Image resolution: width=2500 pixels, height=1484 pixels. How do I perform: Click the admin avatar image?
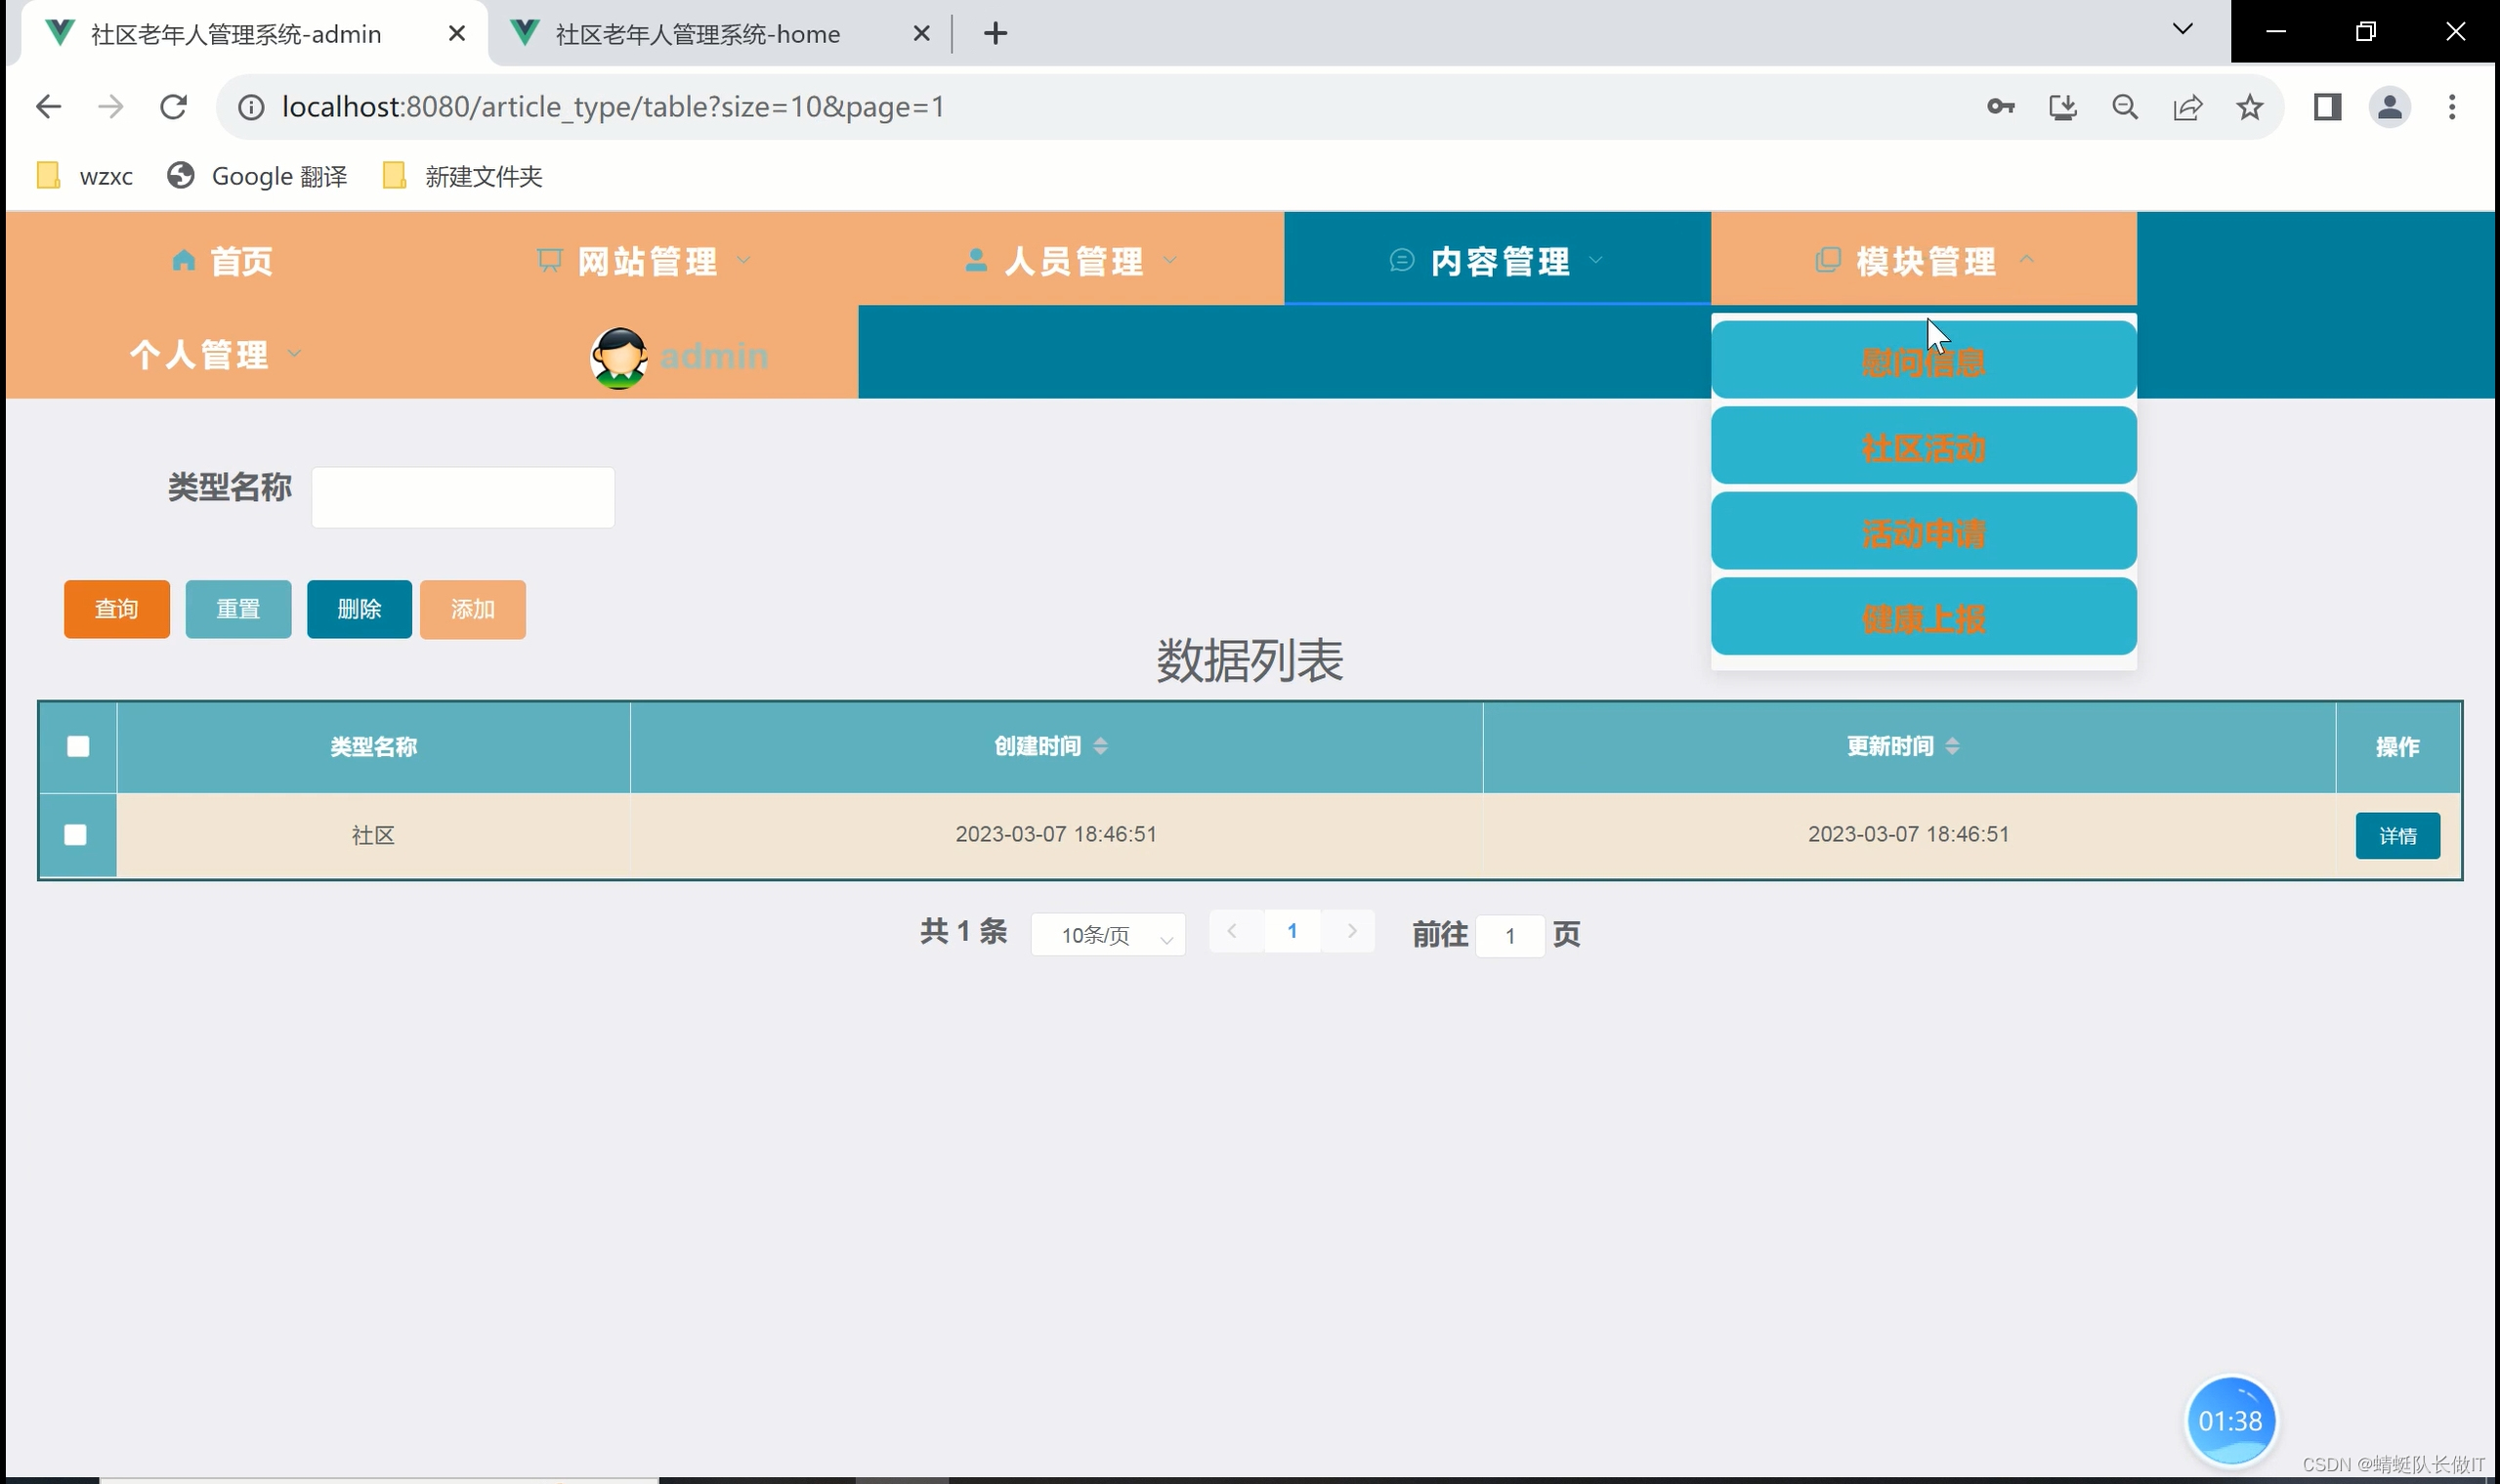click(x=619, y=357)
